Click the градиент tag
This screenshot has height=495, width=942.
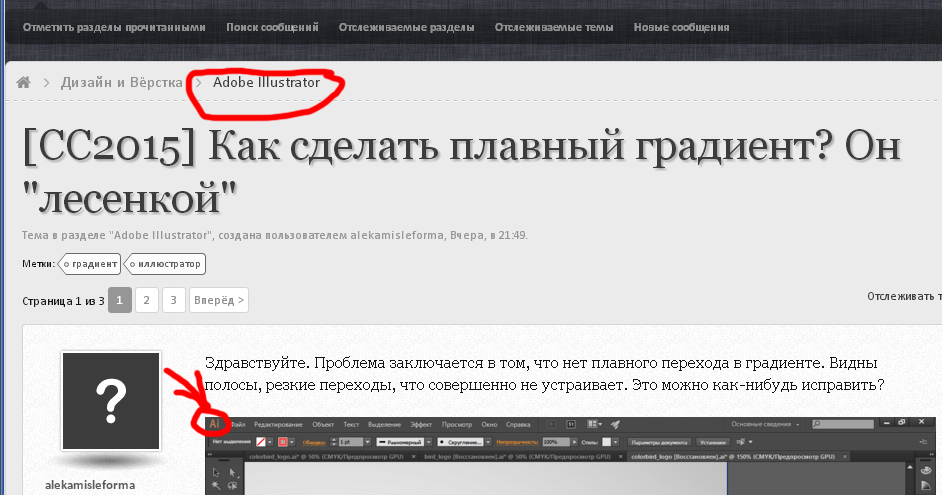90,264
